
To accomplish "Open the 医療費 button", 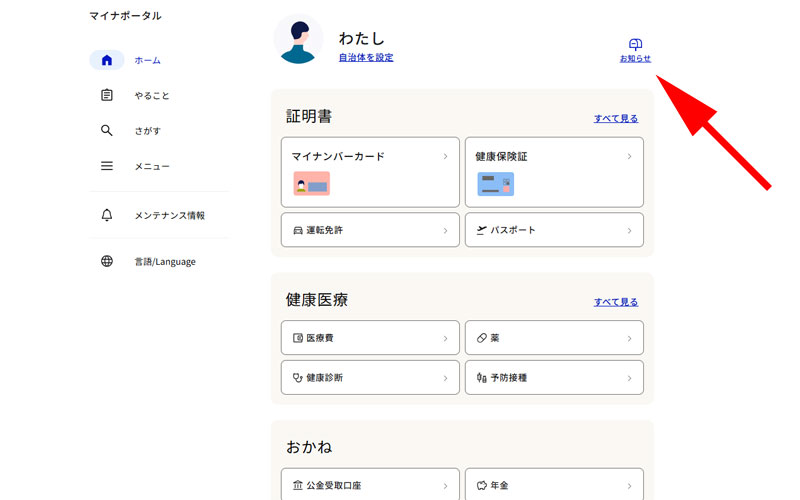I will tap(370, 338).
